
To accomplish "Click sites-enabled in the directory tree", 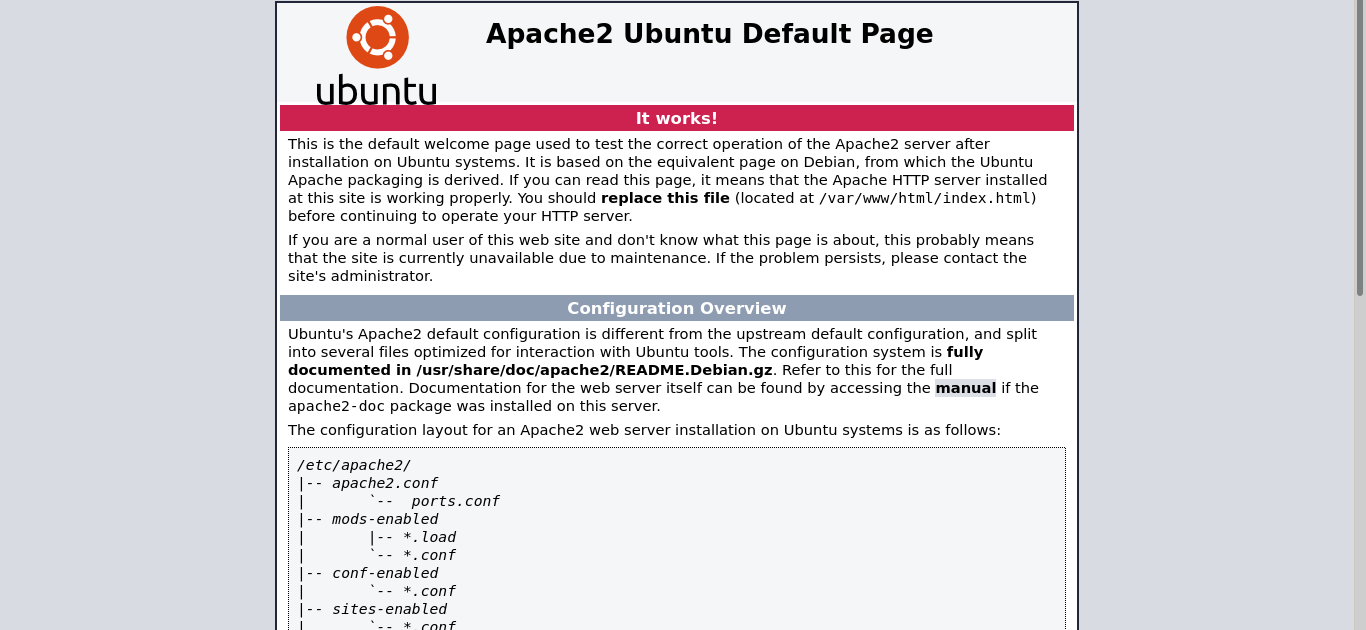I will coord(389,609).
